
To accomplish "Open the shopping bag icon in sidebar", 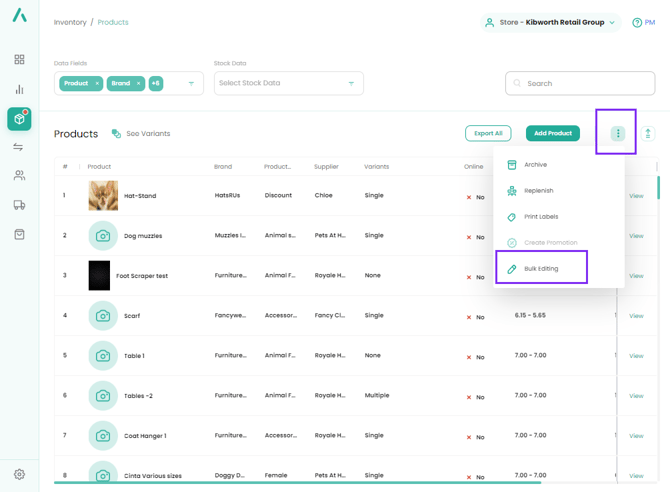I will coord(19,234).
